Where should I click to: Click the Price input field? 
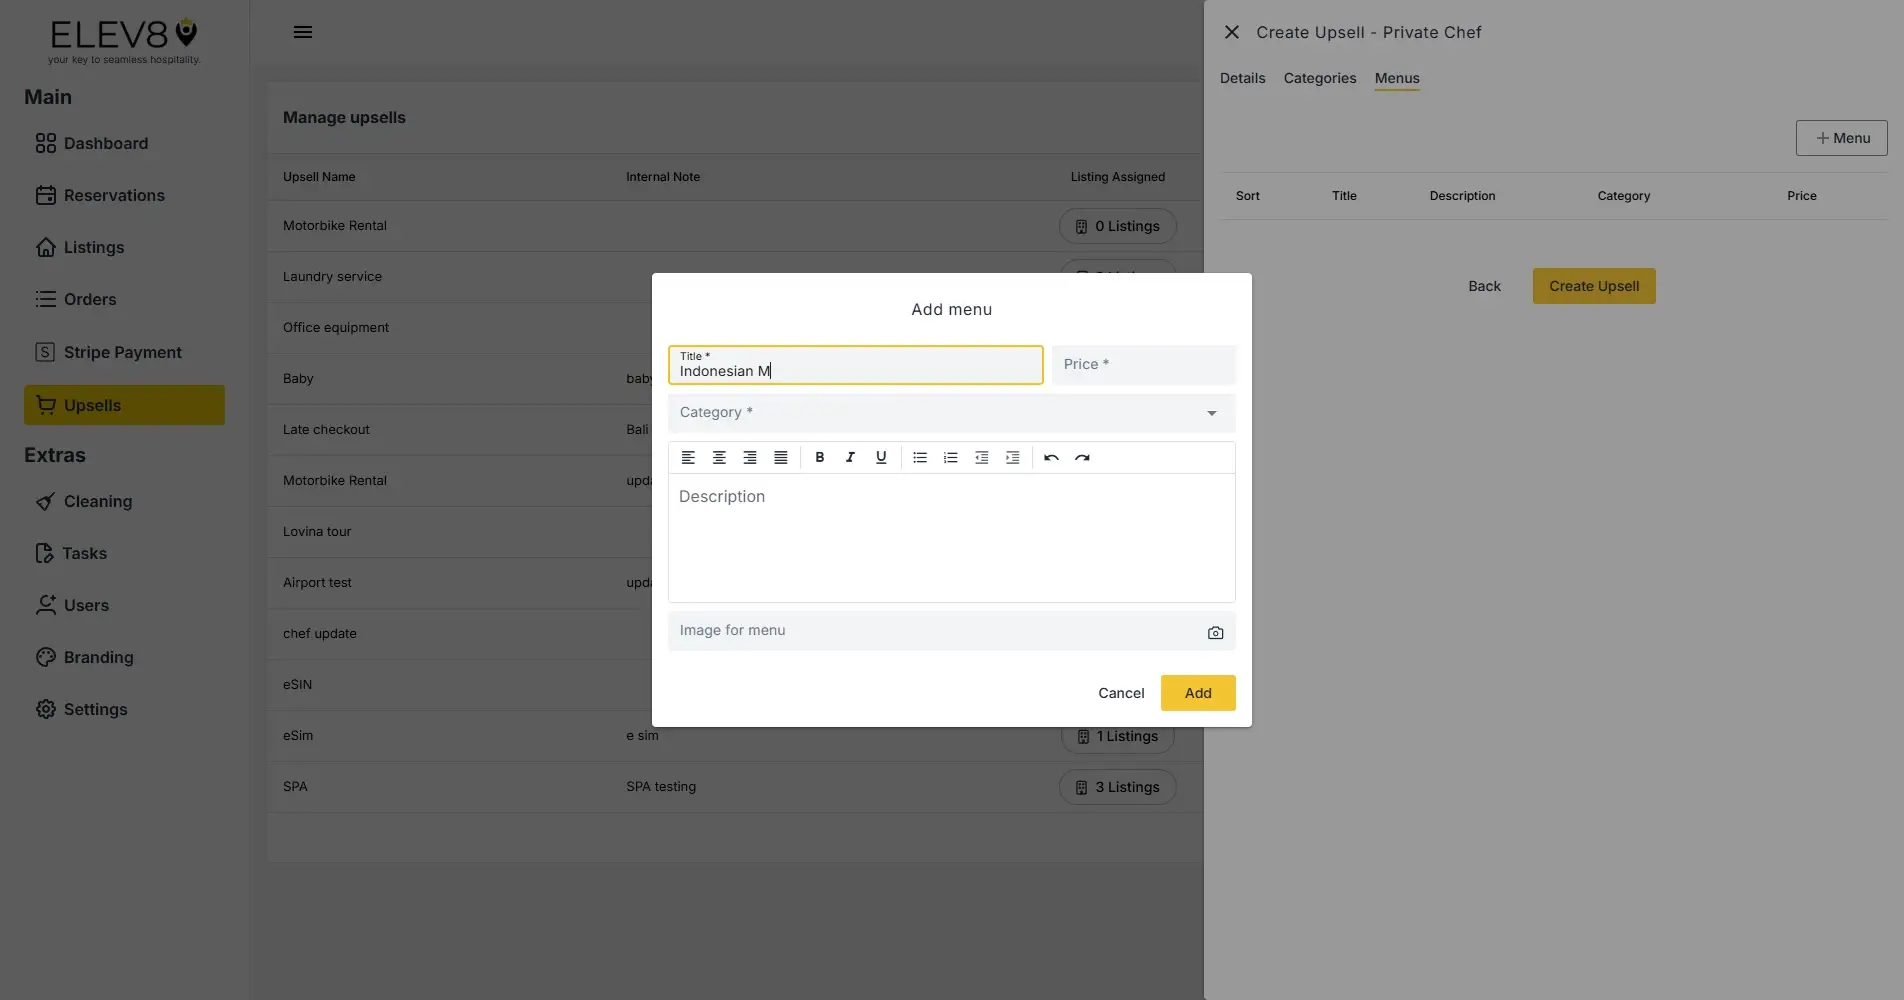1144,364
